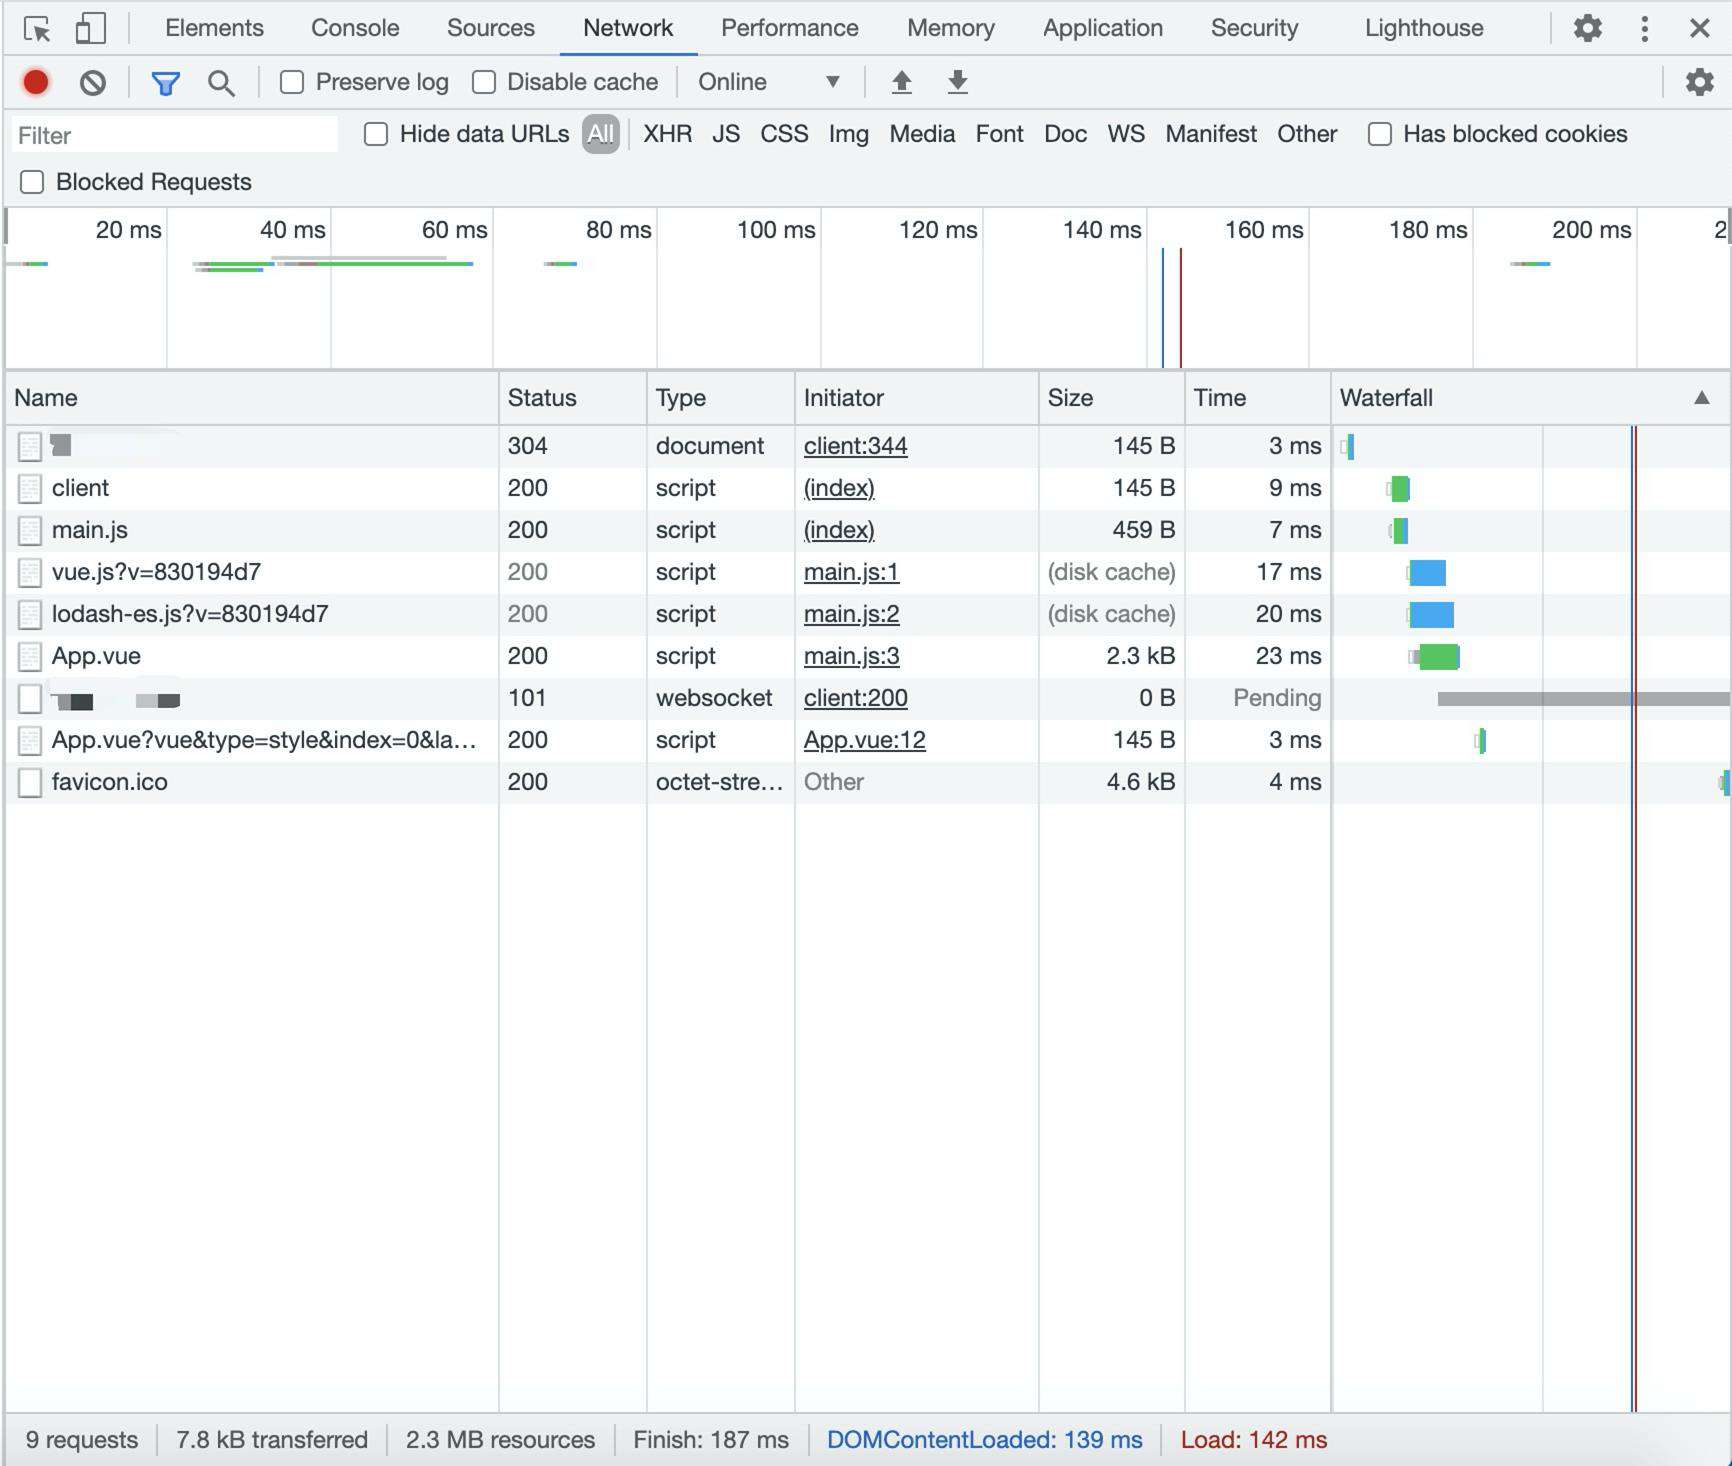Sort by the Name column header
The image size is (1732, 1466).
[252, 398]
